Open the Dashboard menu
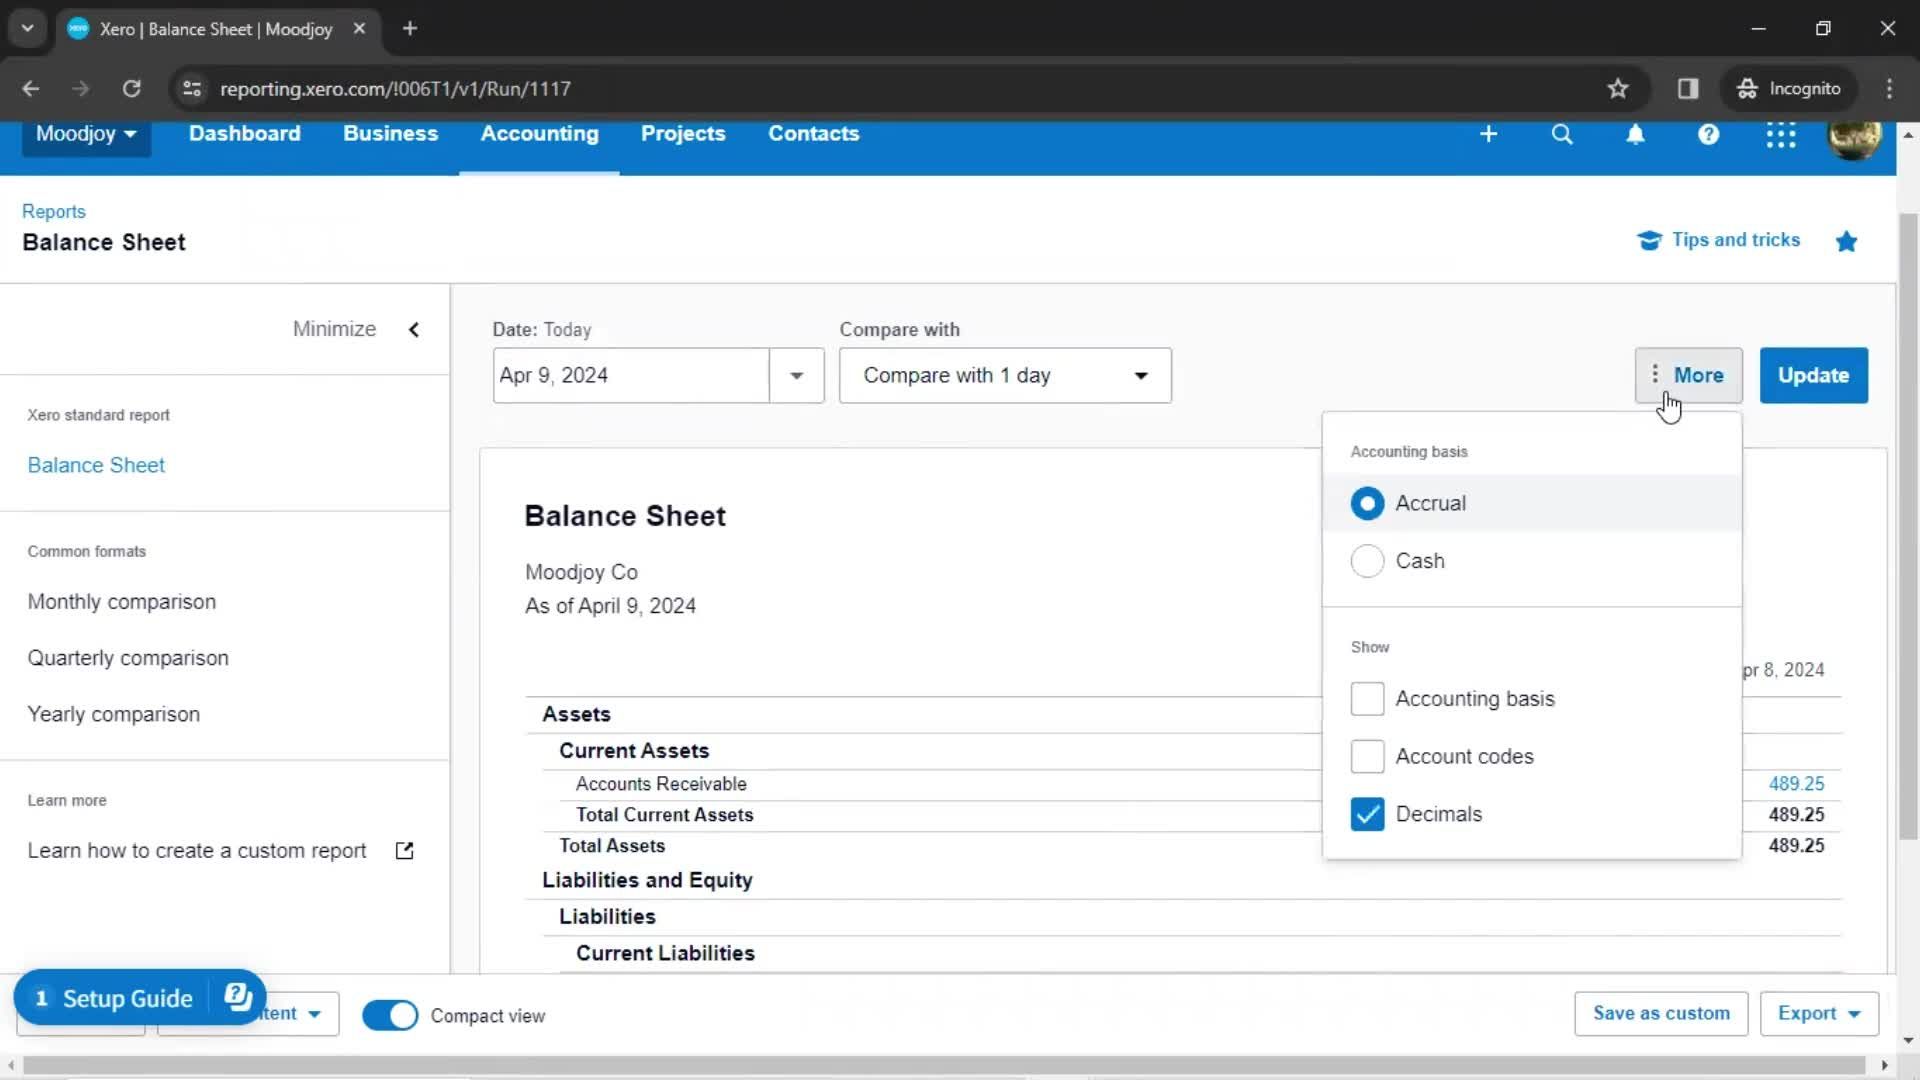 [x=244, y=133]
